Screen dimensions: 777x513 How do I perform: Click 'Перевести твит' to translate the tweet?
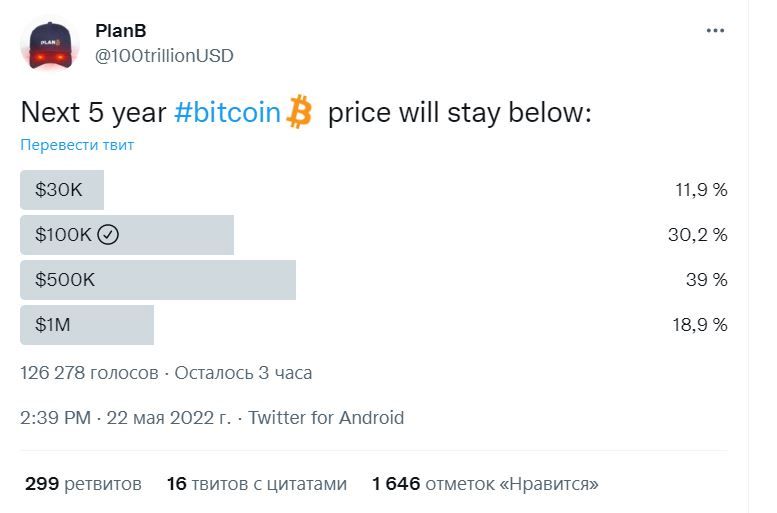[x=77, y=145]
